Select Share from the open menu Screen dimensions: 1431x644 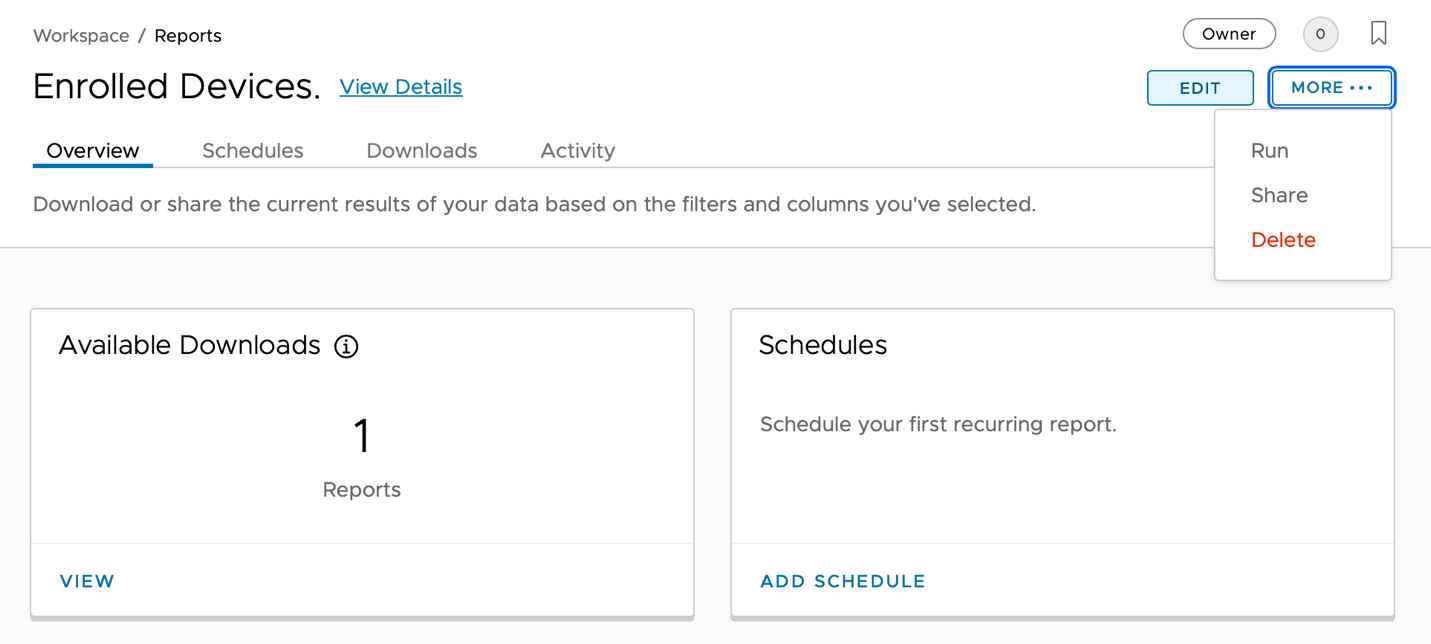point(1279,195)
